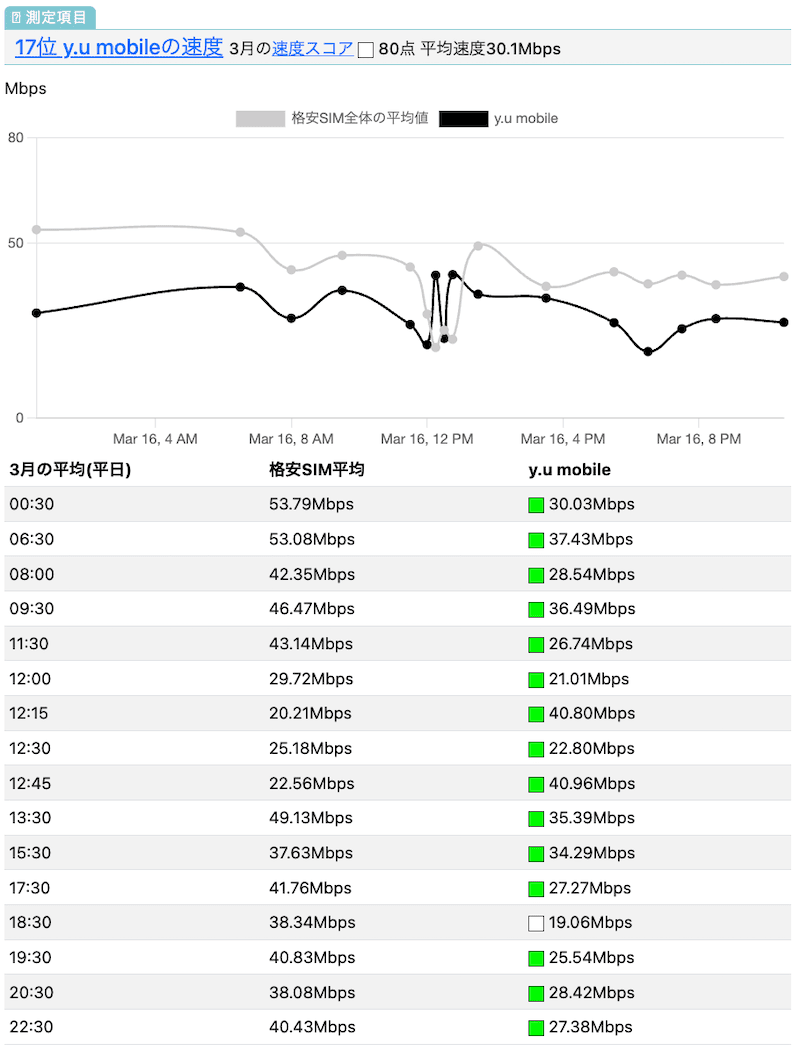The height and width of the screenshot is (1051, 800).
Task: Click the lowest black y.u mobile data point
Action: click(648, 352)
